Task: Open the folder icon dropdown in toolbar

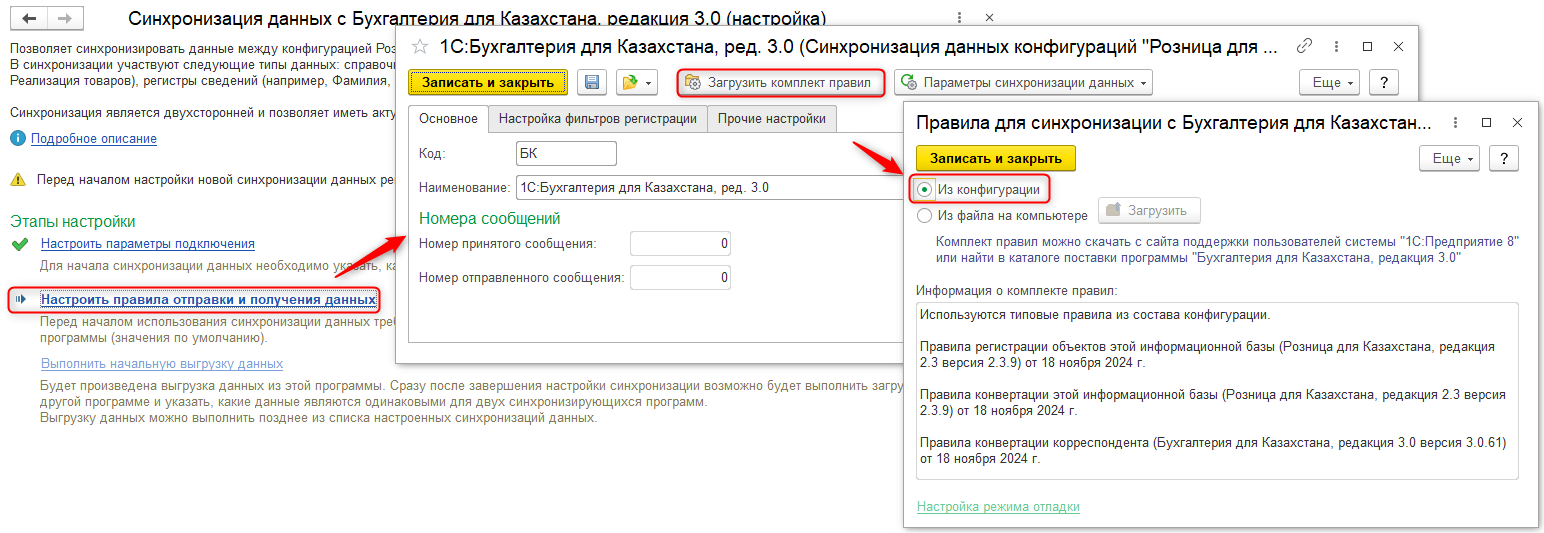Action: pos(636,83)
